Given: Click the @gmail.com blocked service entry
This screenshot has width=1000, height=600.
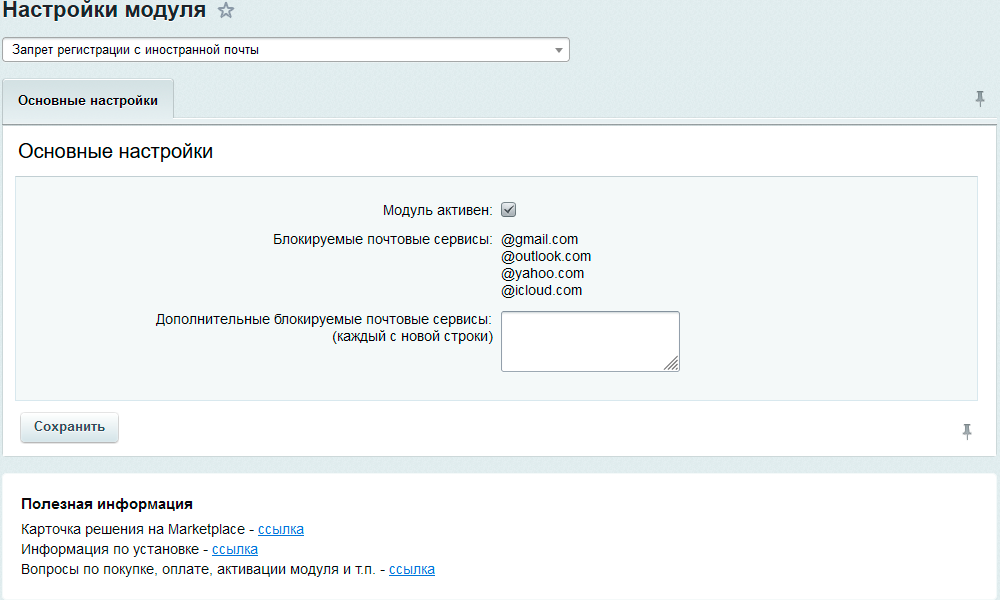Looking at the screenshot, I should click(x=540, y=239).
